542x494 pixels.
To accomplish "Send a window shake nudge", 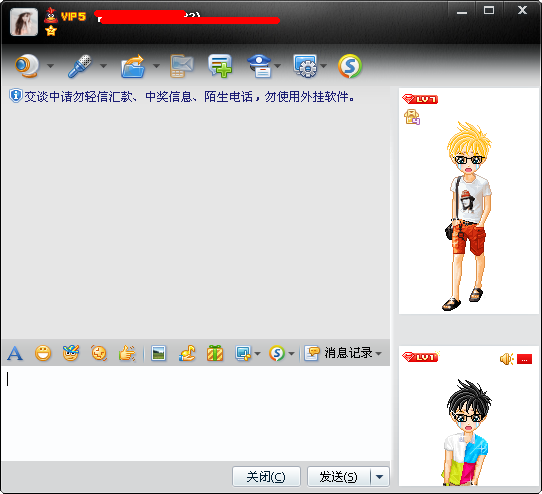I will (x=99, y=353).
